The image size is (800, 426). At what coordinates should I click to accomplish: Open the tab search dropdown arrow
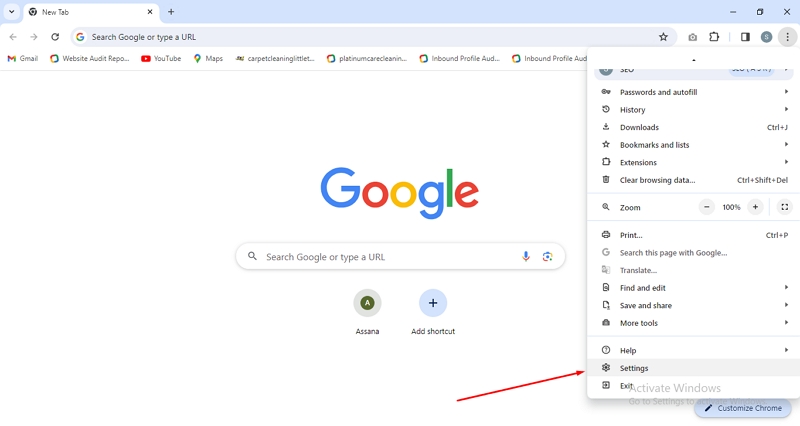[11, 12]
